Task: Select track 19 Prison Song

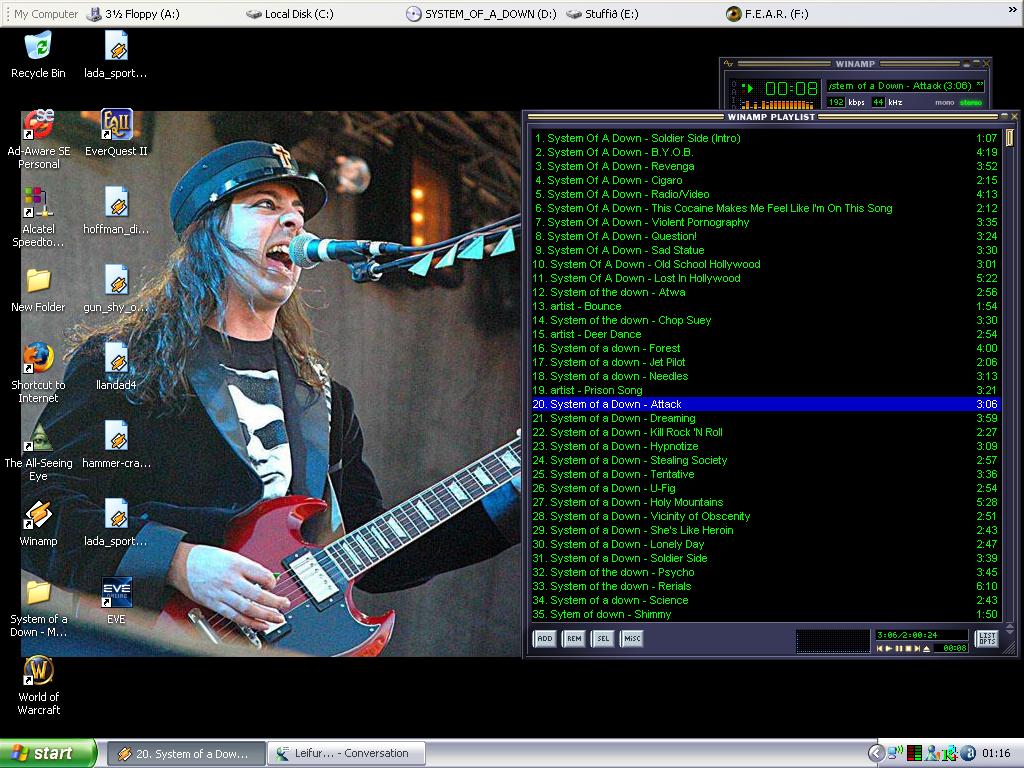Action: (766, 390)
